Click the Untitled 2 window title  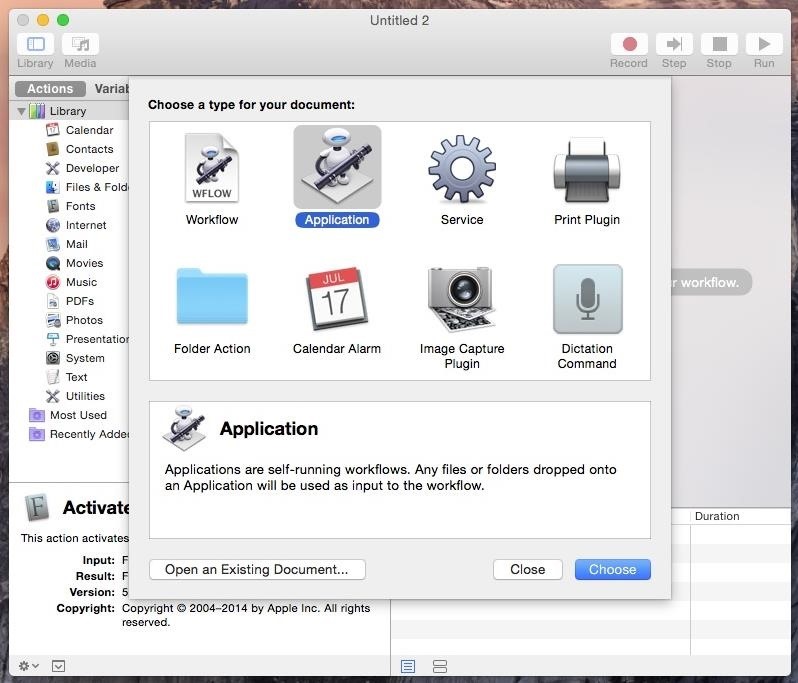pos(400,20)
